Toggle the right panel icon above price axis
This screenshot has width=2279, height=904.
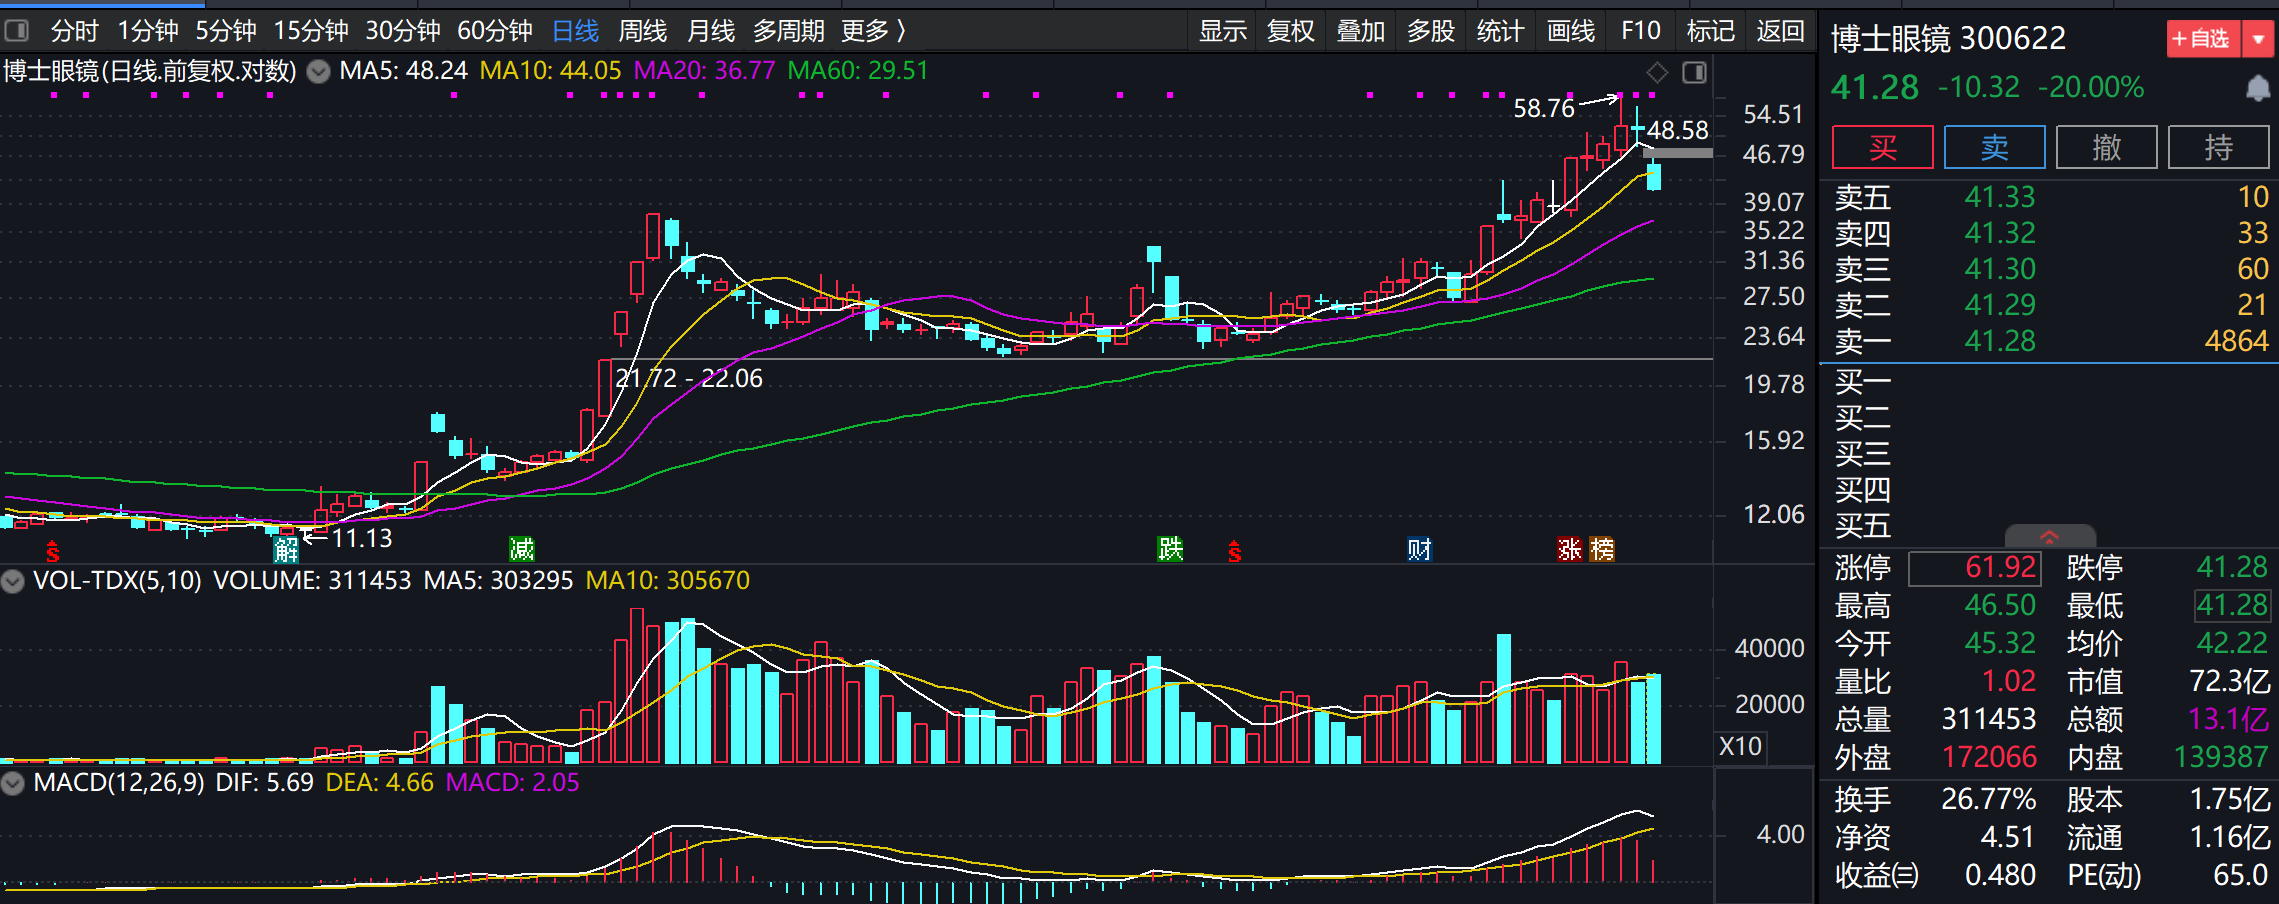click(1694, 72)
